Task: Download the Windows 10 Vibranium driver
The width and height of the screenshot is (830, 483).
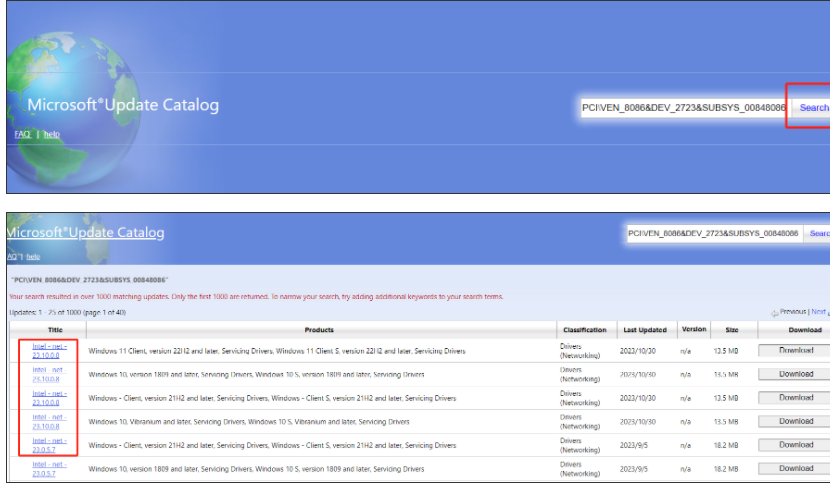Action: pyautogui.click(x=796, y=422)
